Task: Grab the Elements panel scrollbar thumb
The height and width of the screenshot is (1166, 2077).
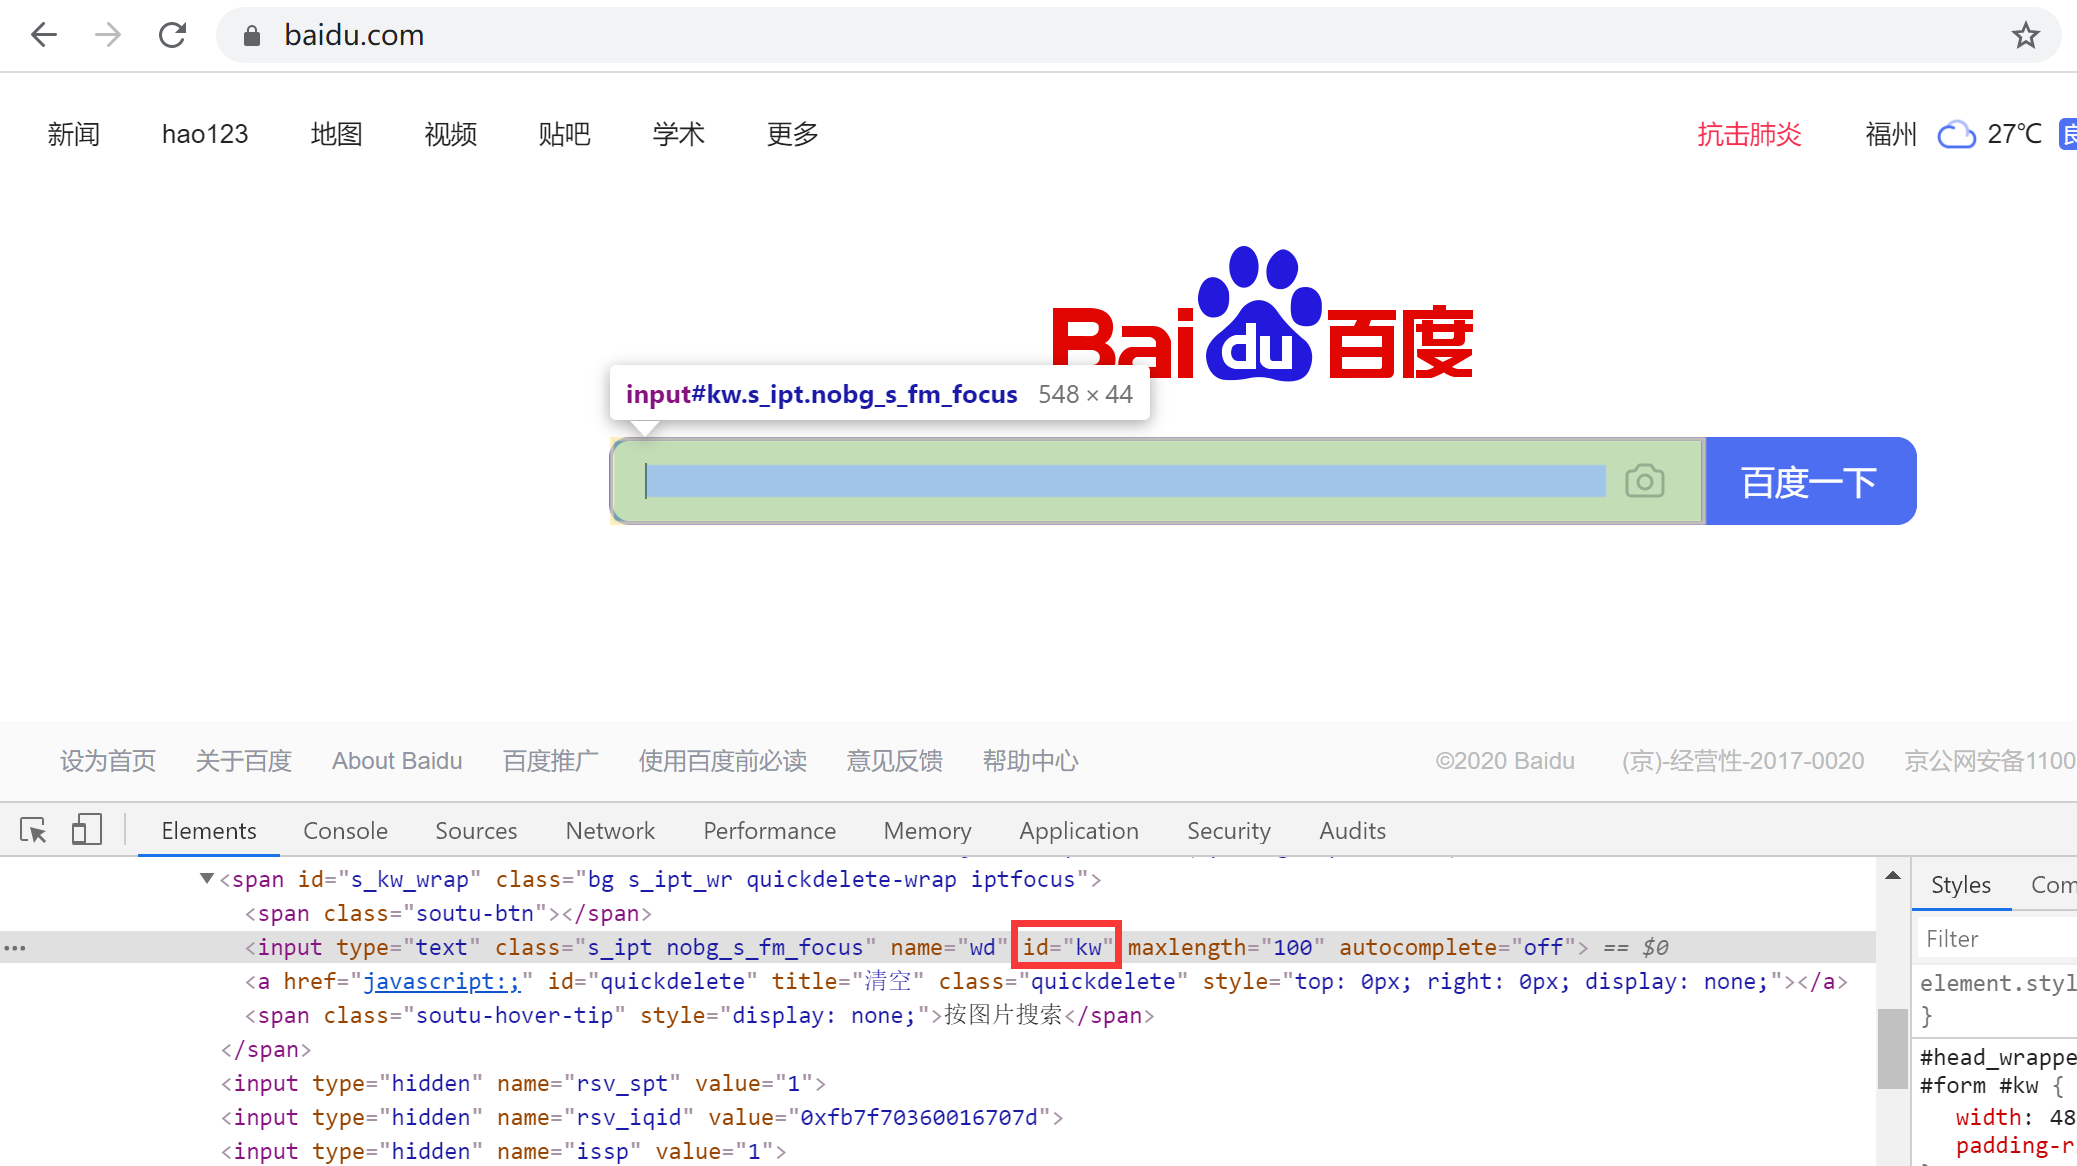Action: (1892, 1048)
